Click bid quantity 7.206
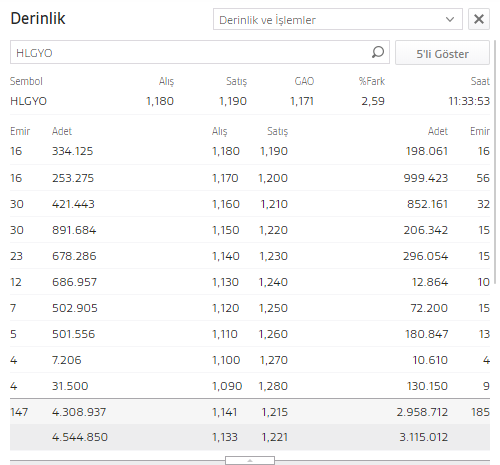This screenshot has height=465, width=500. click(x=67, y=360)
